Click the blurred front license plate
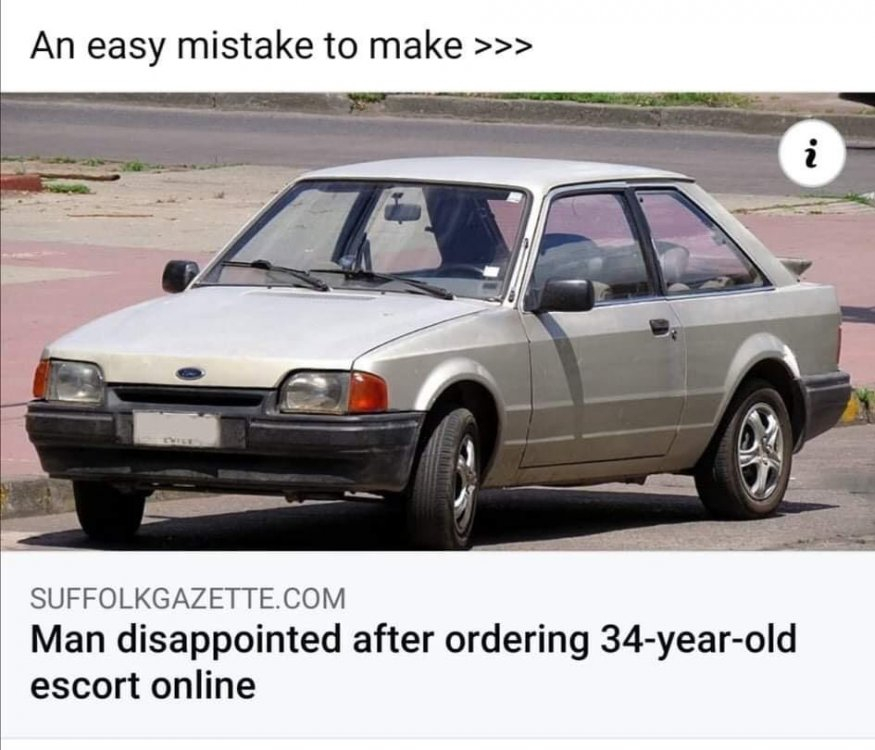The height and width of the screenshot is (750, 875). (176, 429)
